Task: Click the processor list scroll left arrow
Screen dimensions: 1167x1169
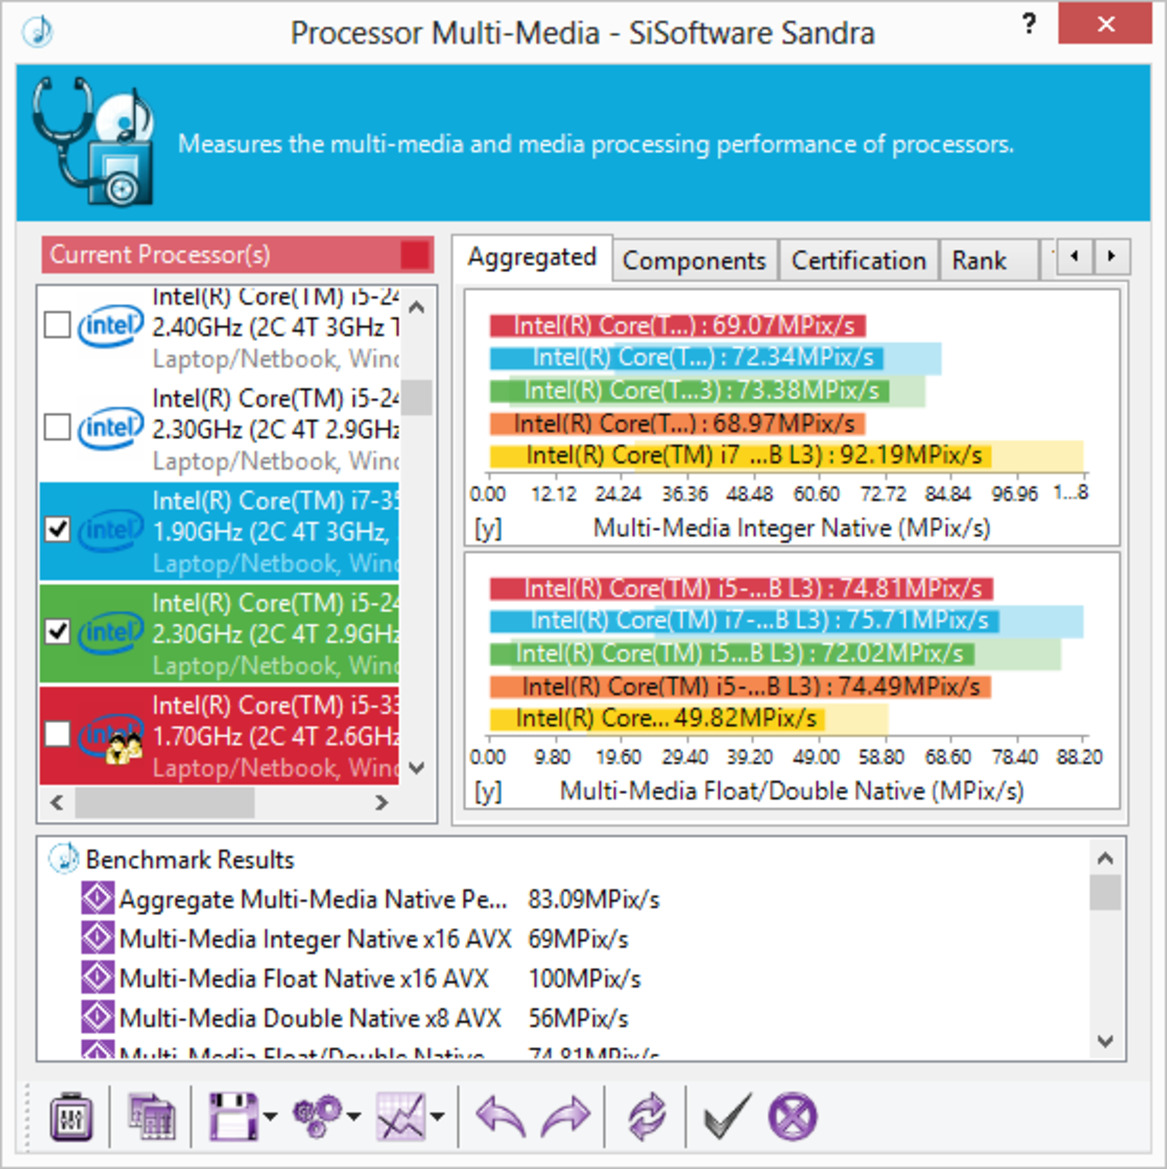Action: click(x=57, y=802)
